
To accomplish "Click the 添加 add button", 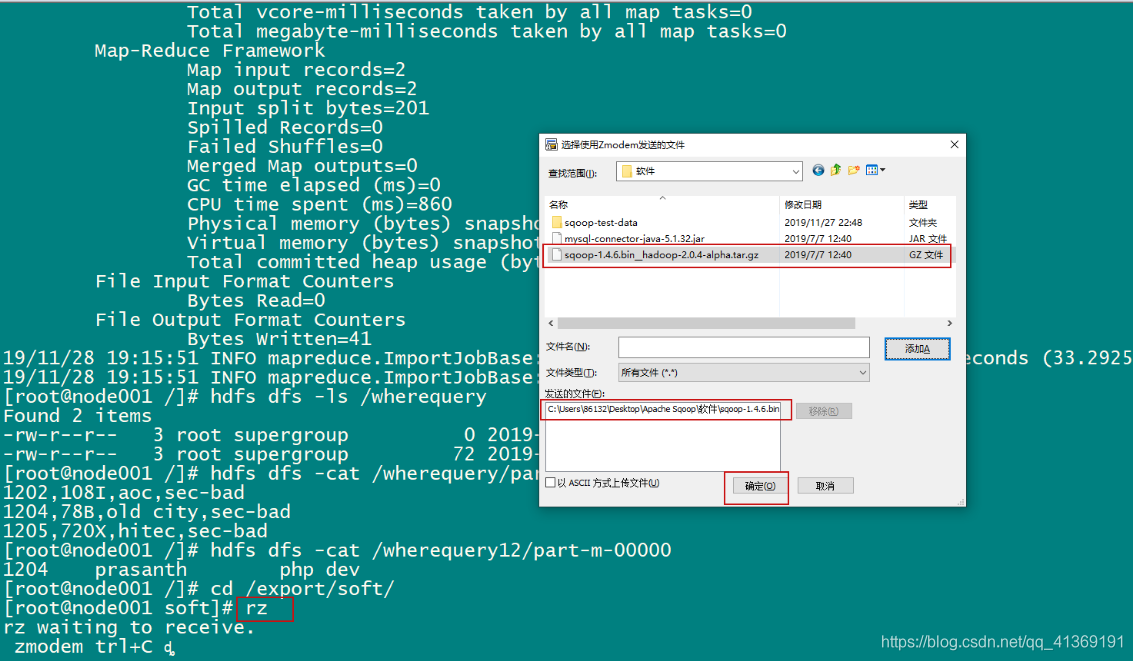I will [917, 349].
